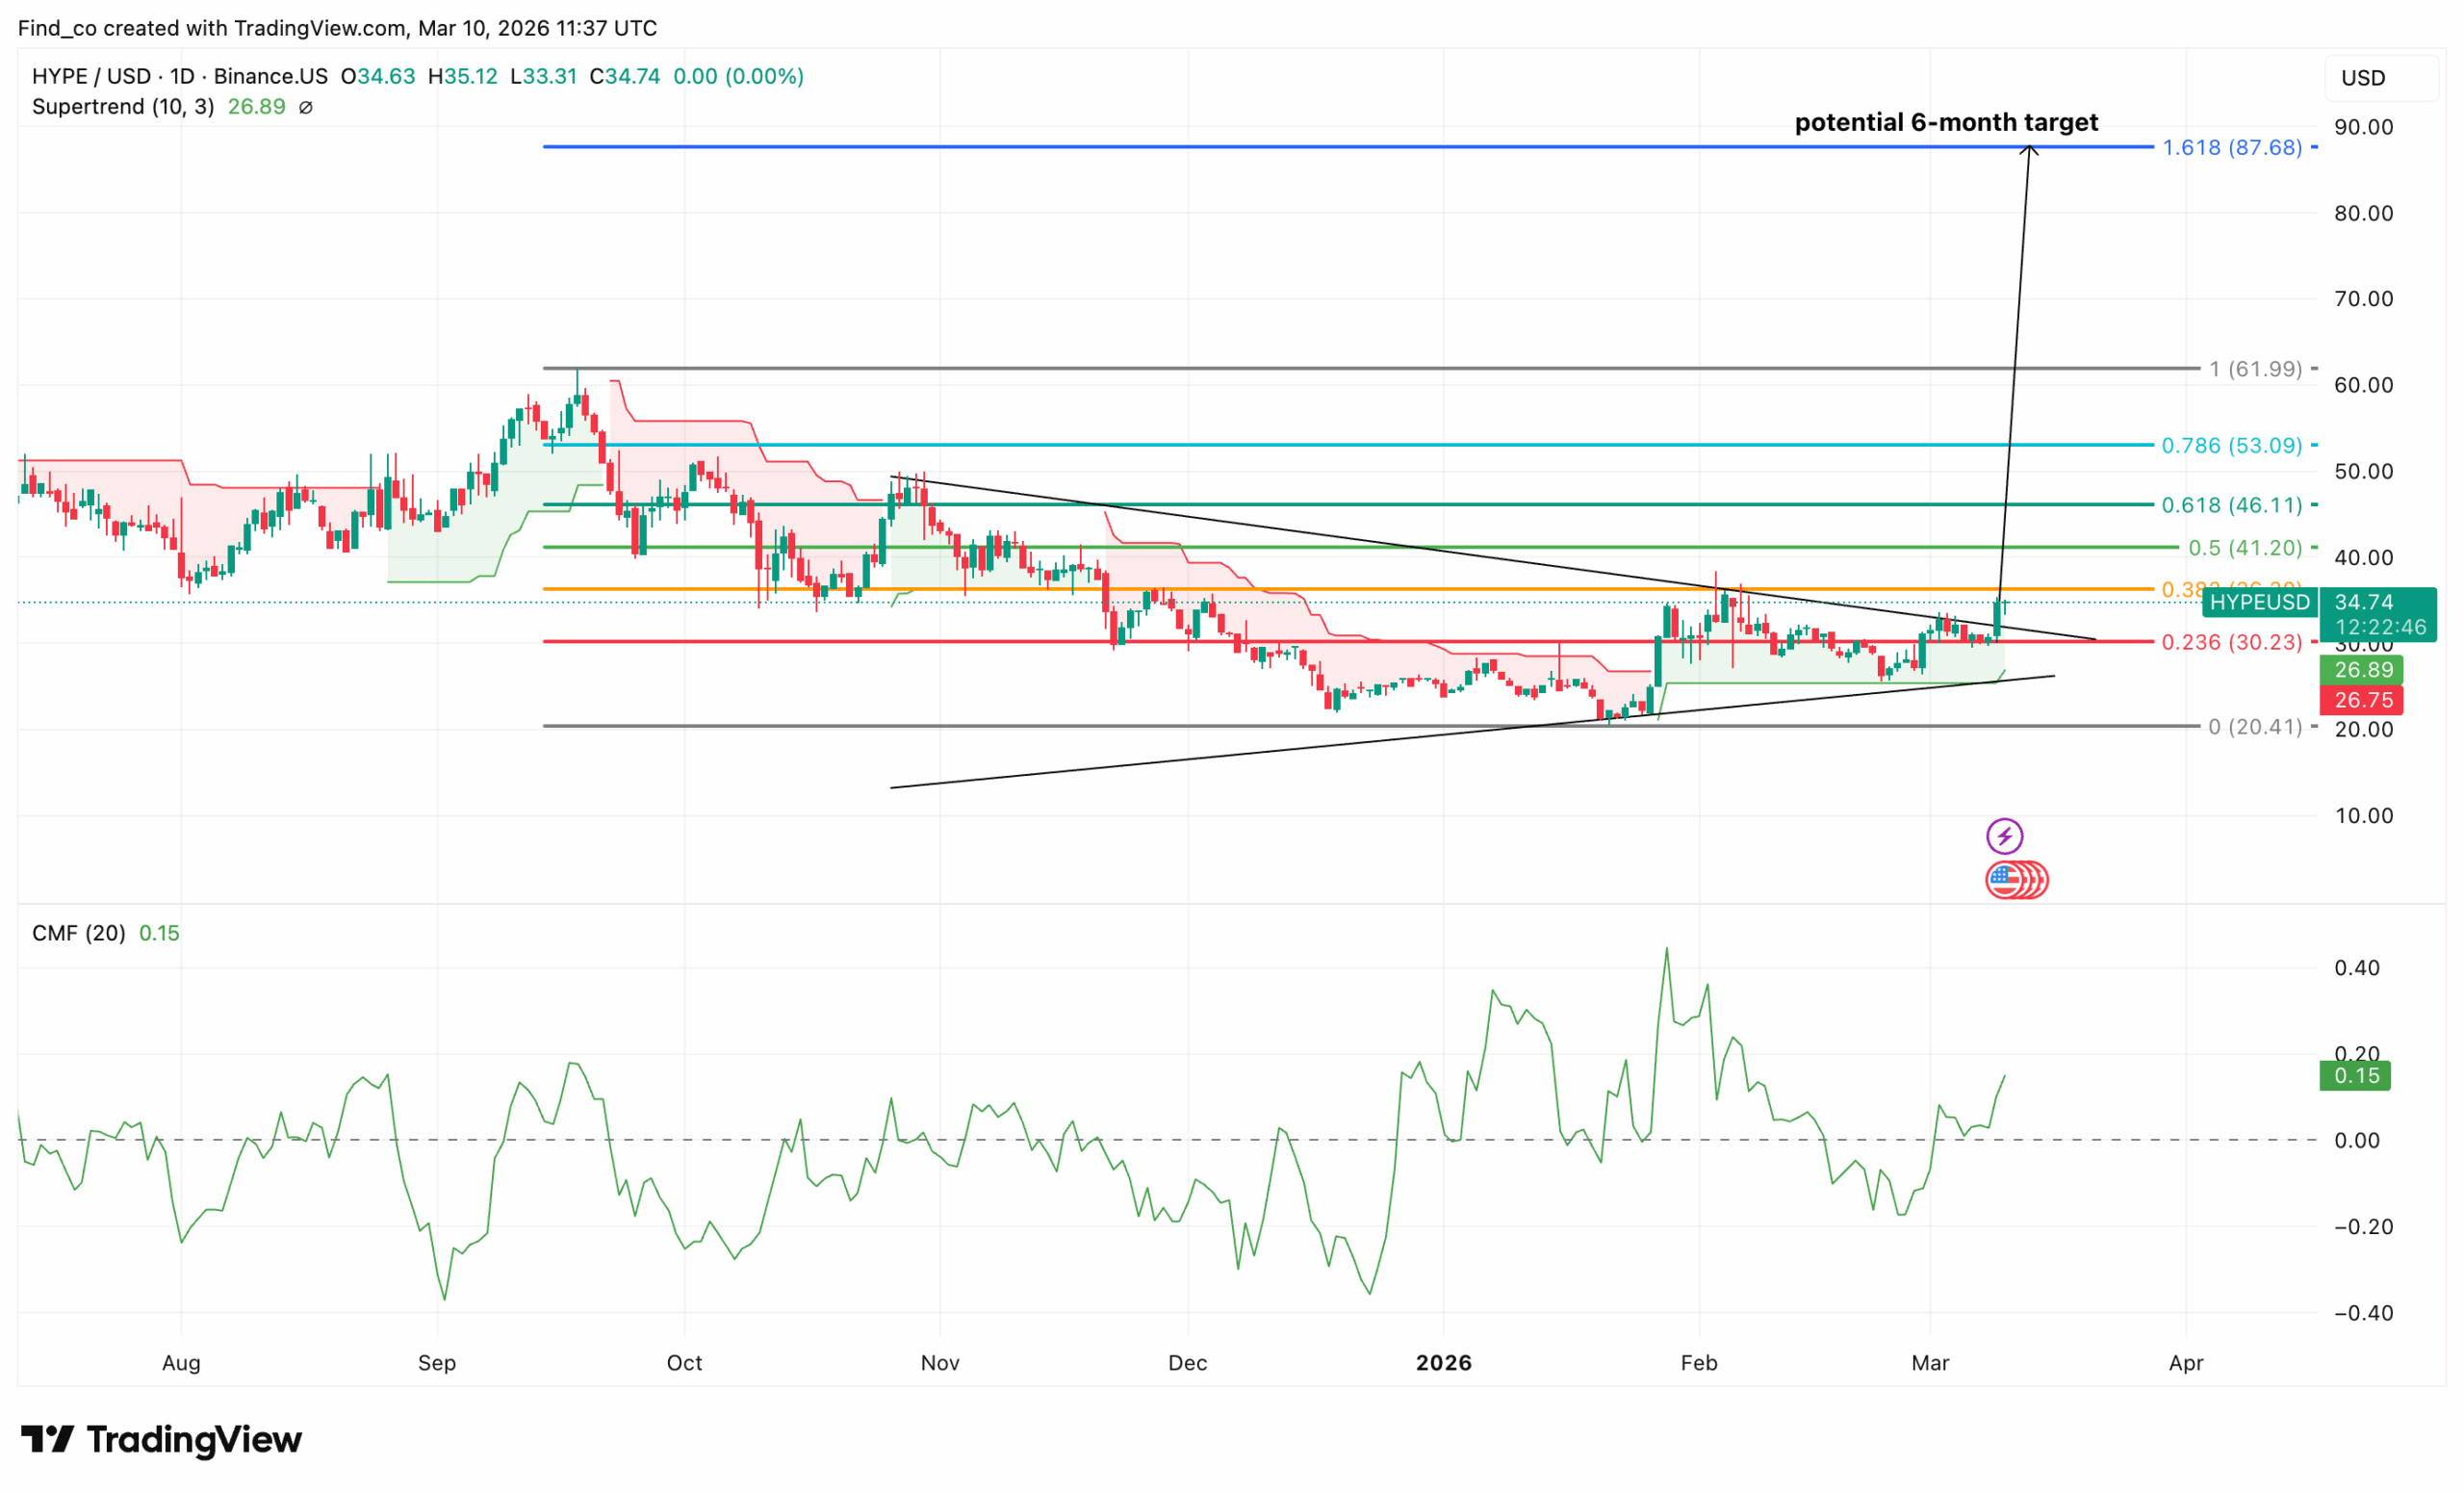Click the Sep label on time axis

437,1363
